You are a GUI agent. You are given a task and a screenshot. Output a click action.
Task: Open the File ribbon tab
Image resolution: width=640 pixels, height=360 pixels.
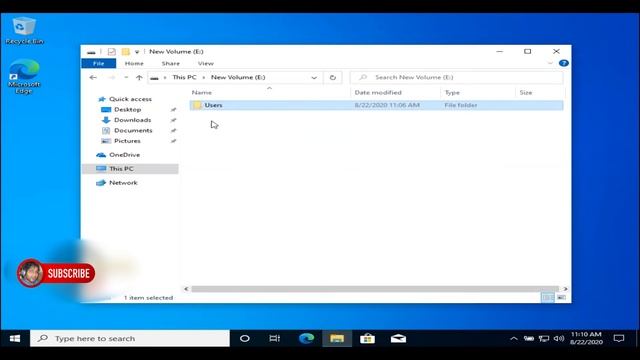tap(99, 63)
